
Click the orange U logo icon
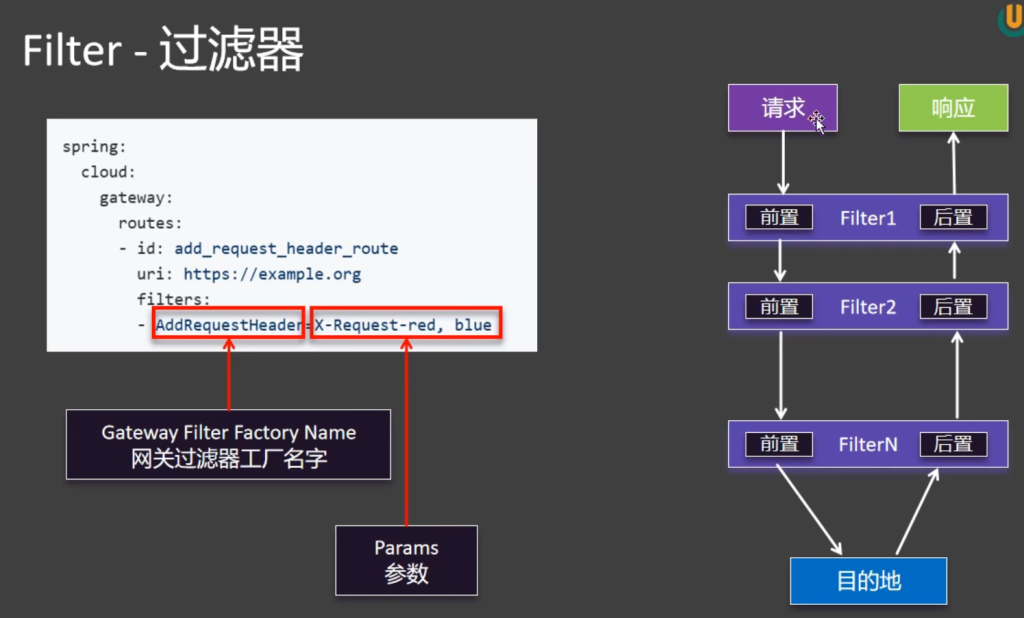click(1011, 17)
